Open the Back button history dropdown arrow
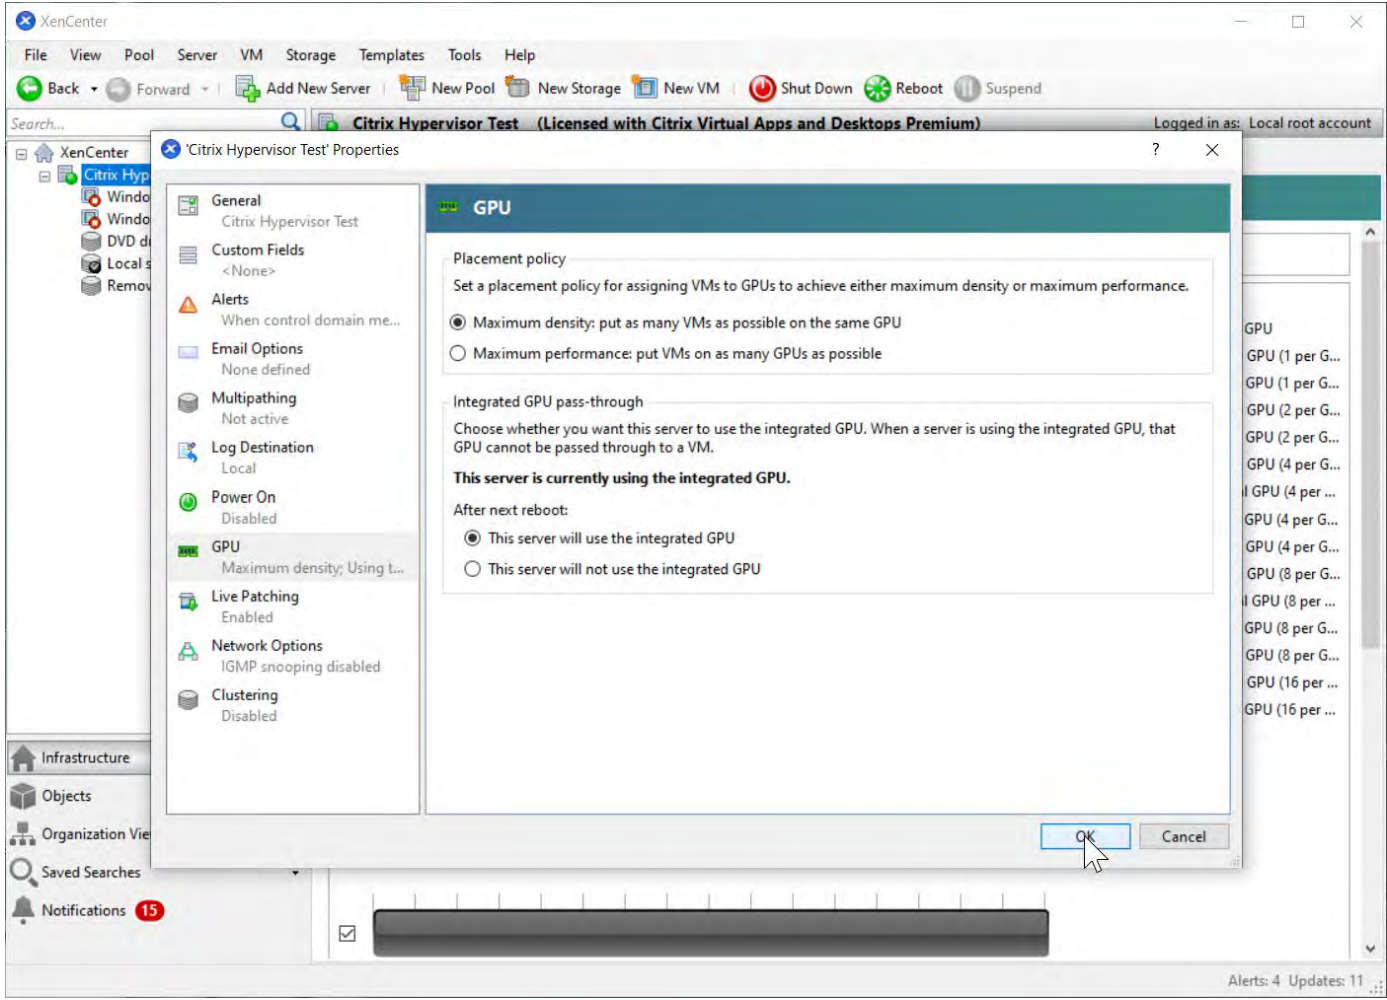1387x1000 pixels. (94, 89)
